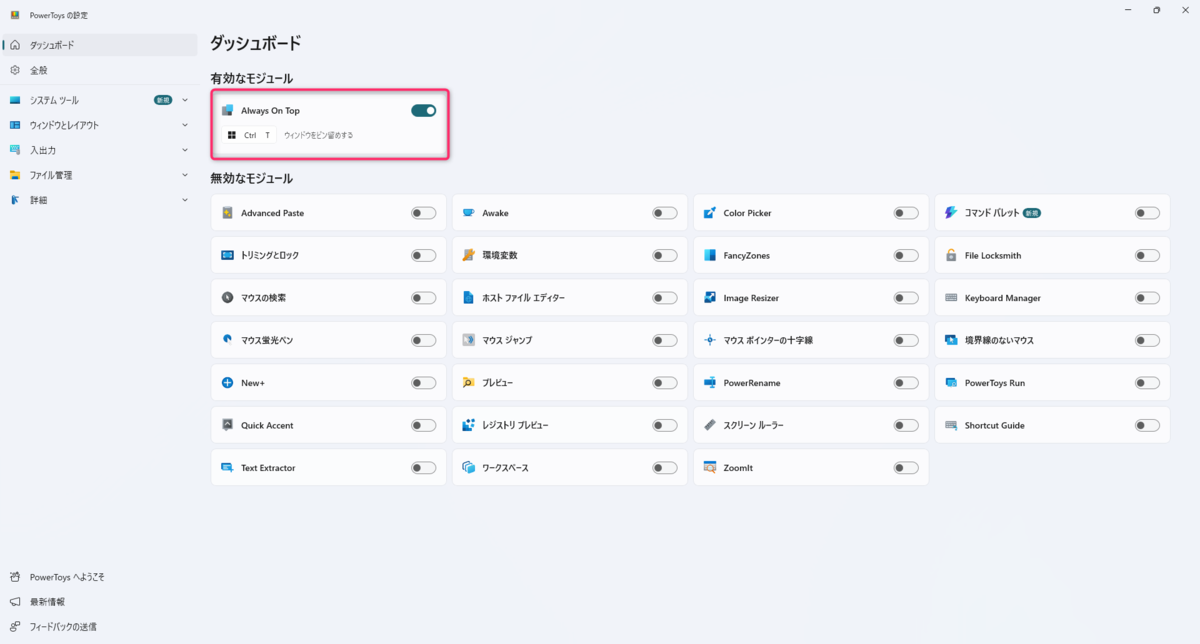Expand ファイル管理 section chevron
The image size is (1200, 644).
point(185,175)
